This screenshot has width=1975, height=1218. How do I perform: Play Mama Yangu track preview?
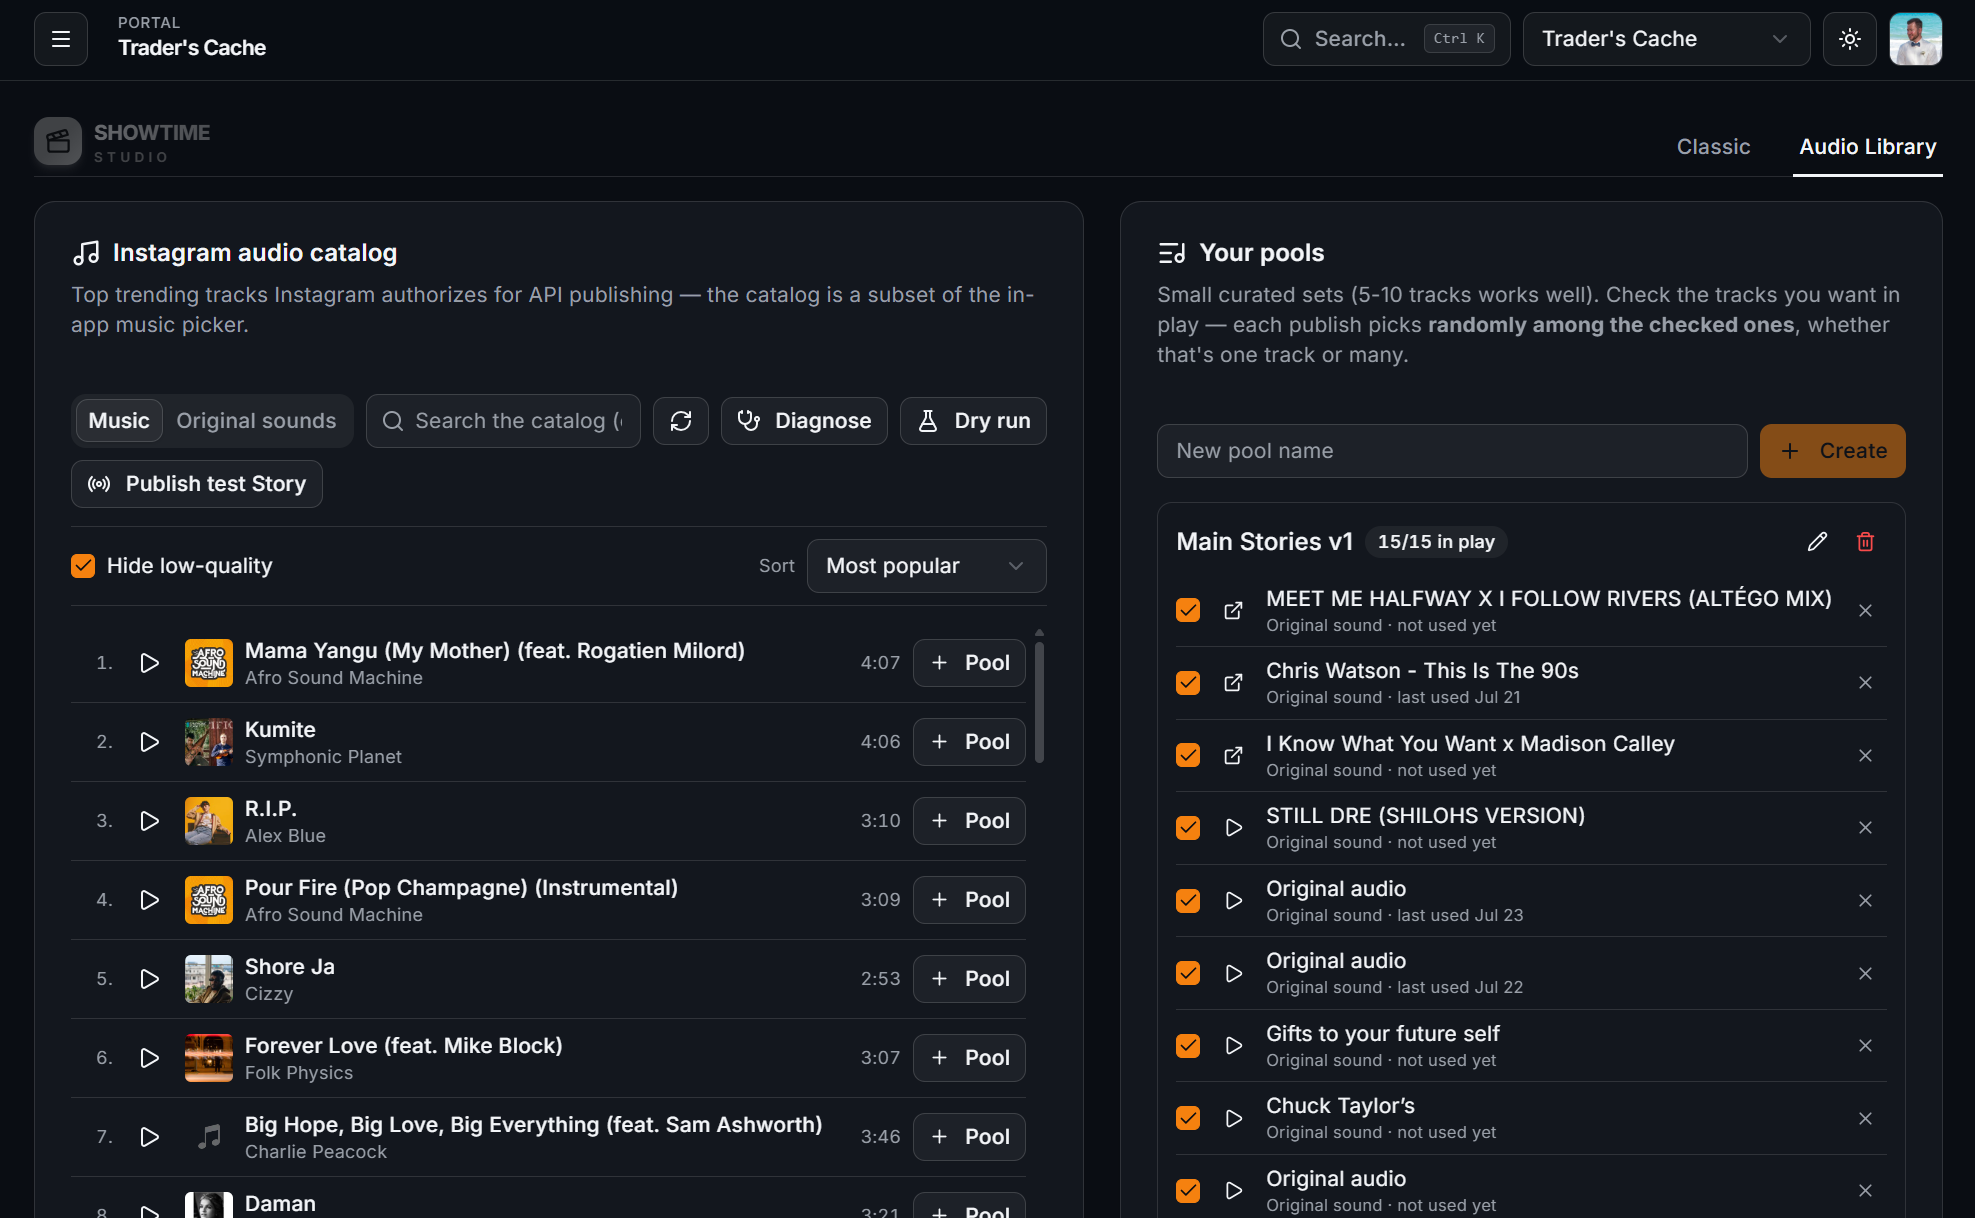[149, 663]
